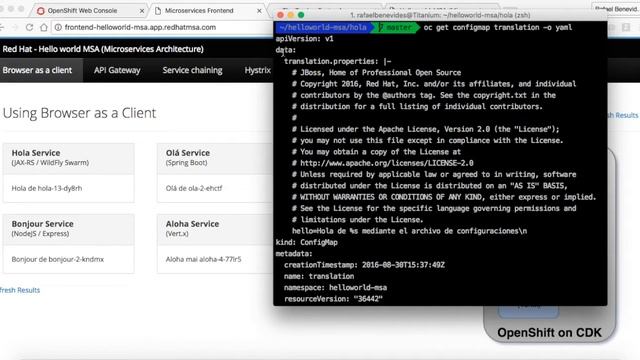Select the Aloha Service card heading

[x=192, y=224]
